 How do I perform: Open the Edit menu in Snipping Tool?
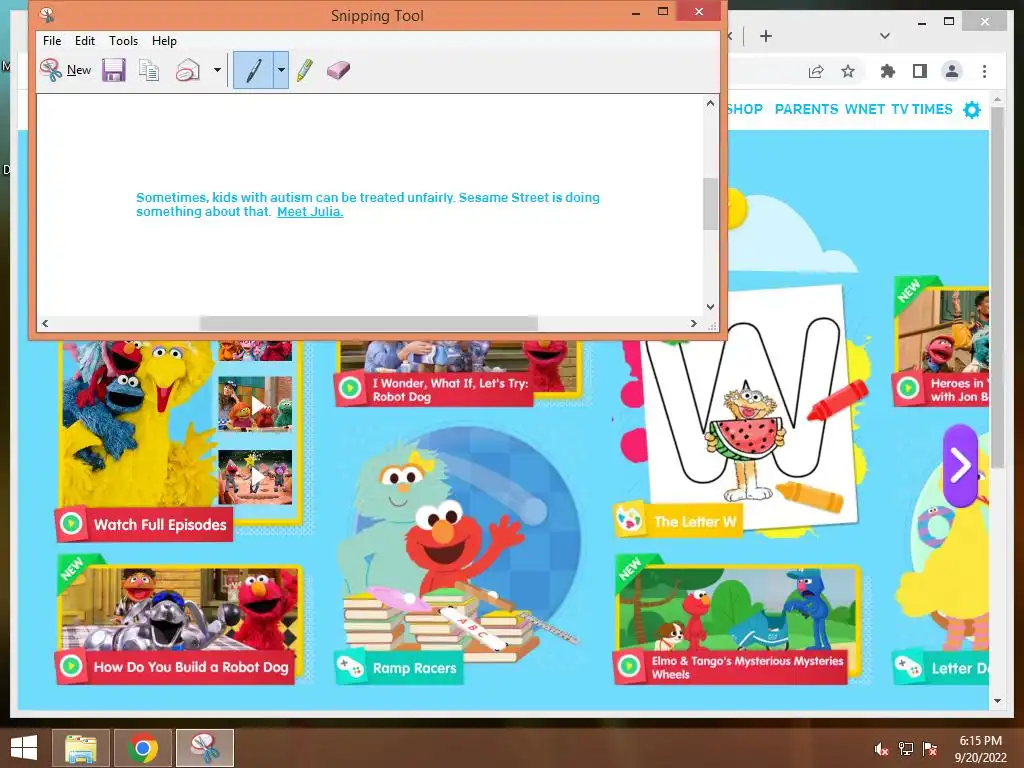(85, 40)
